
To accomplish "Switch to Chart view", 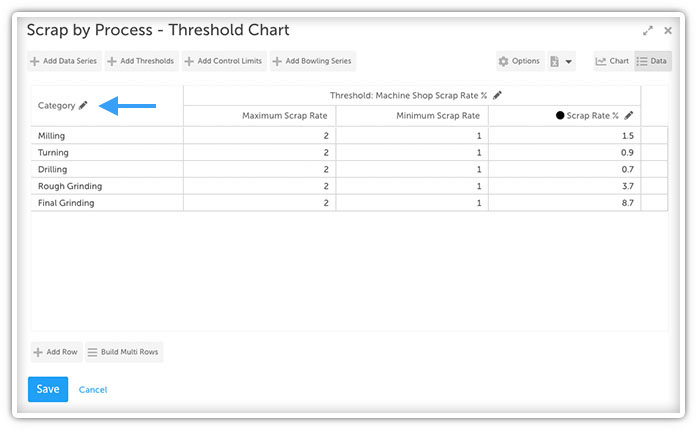I will (612, 61).
